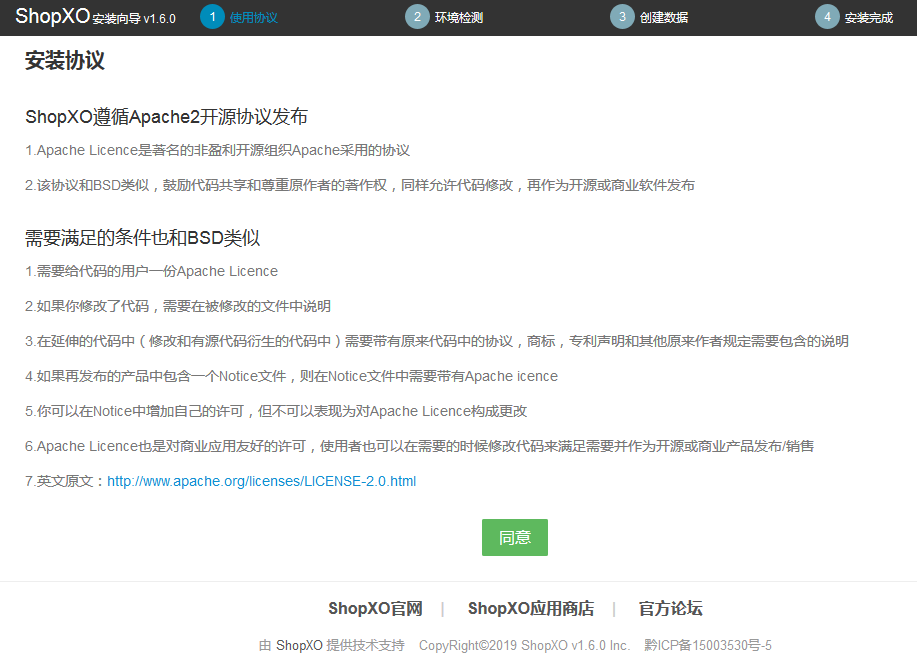
Task: Click the 使用协议 step label
Action: click(x=254, y=18)
